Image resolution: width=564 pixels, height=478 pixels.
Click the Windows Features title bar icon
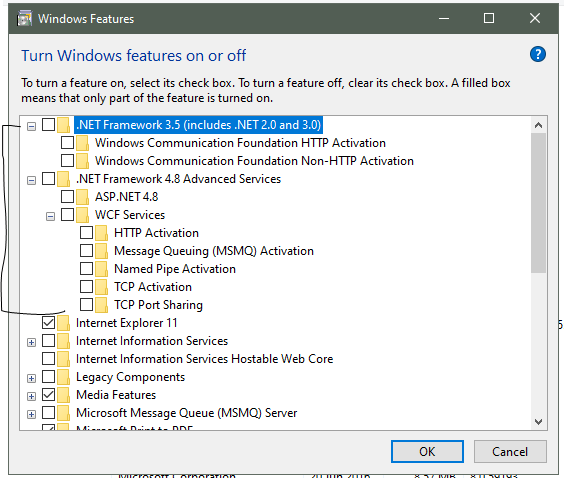[x=24, y=19]
